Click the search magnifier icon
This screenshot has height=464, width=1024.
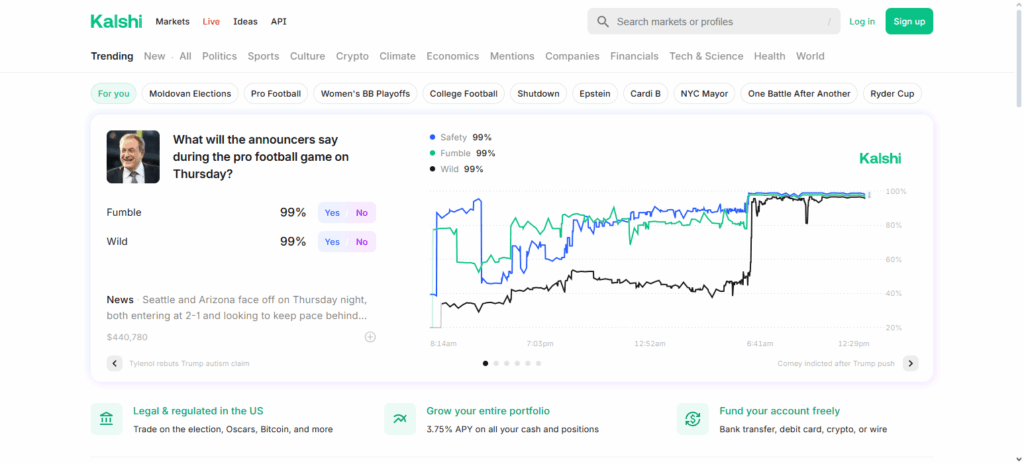pos(603,21)
